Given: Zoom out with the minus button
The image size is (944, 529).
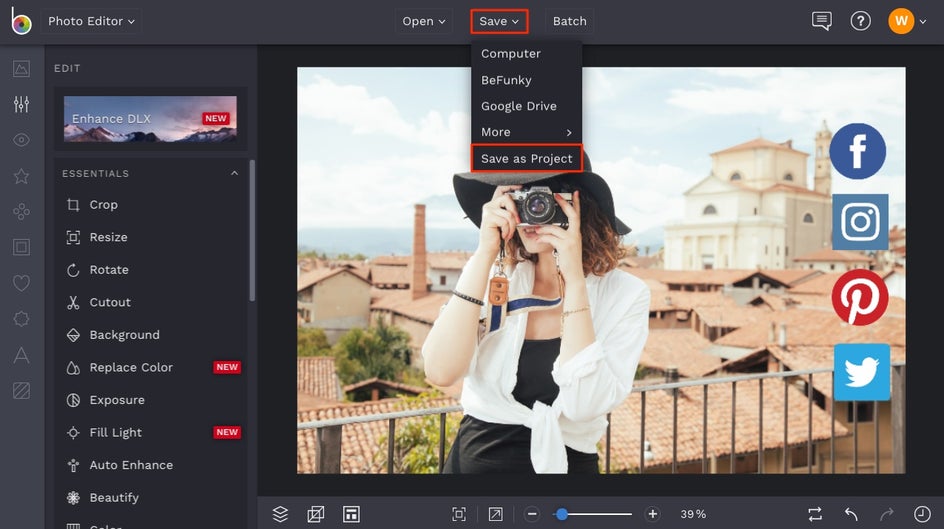Looking at the screenshot, I should (532, 514).
